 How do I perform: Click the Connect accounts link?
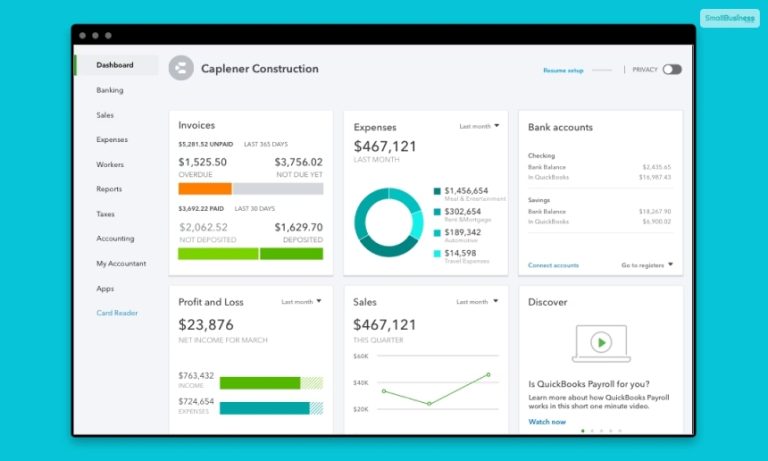coord(553,265)
